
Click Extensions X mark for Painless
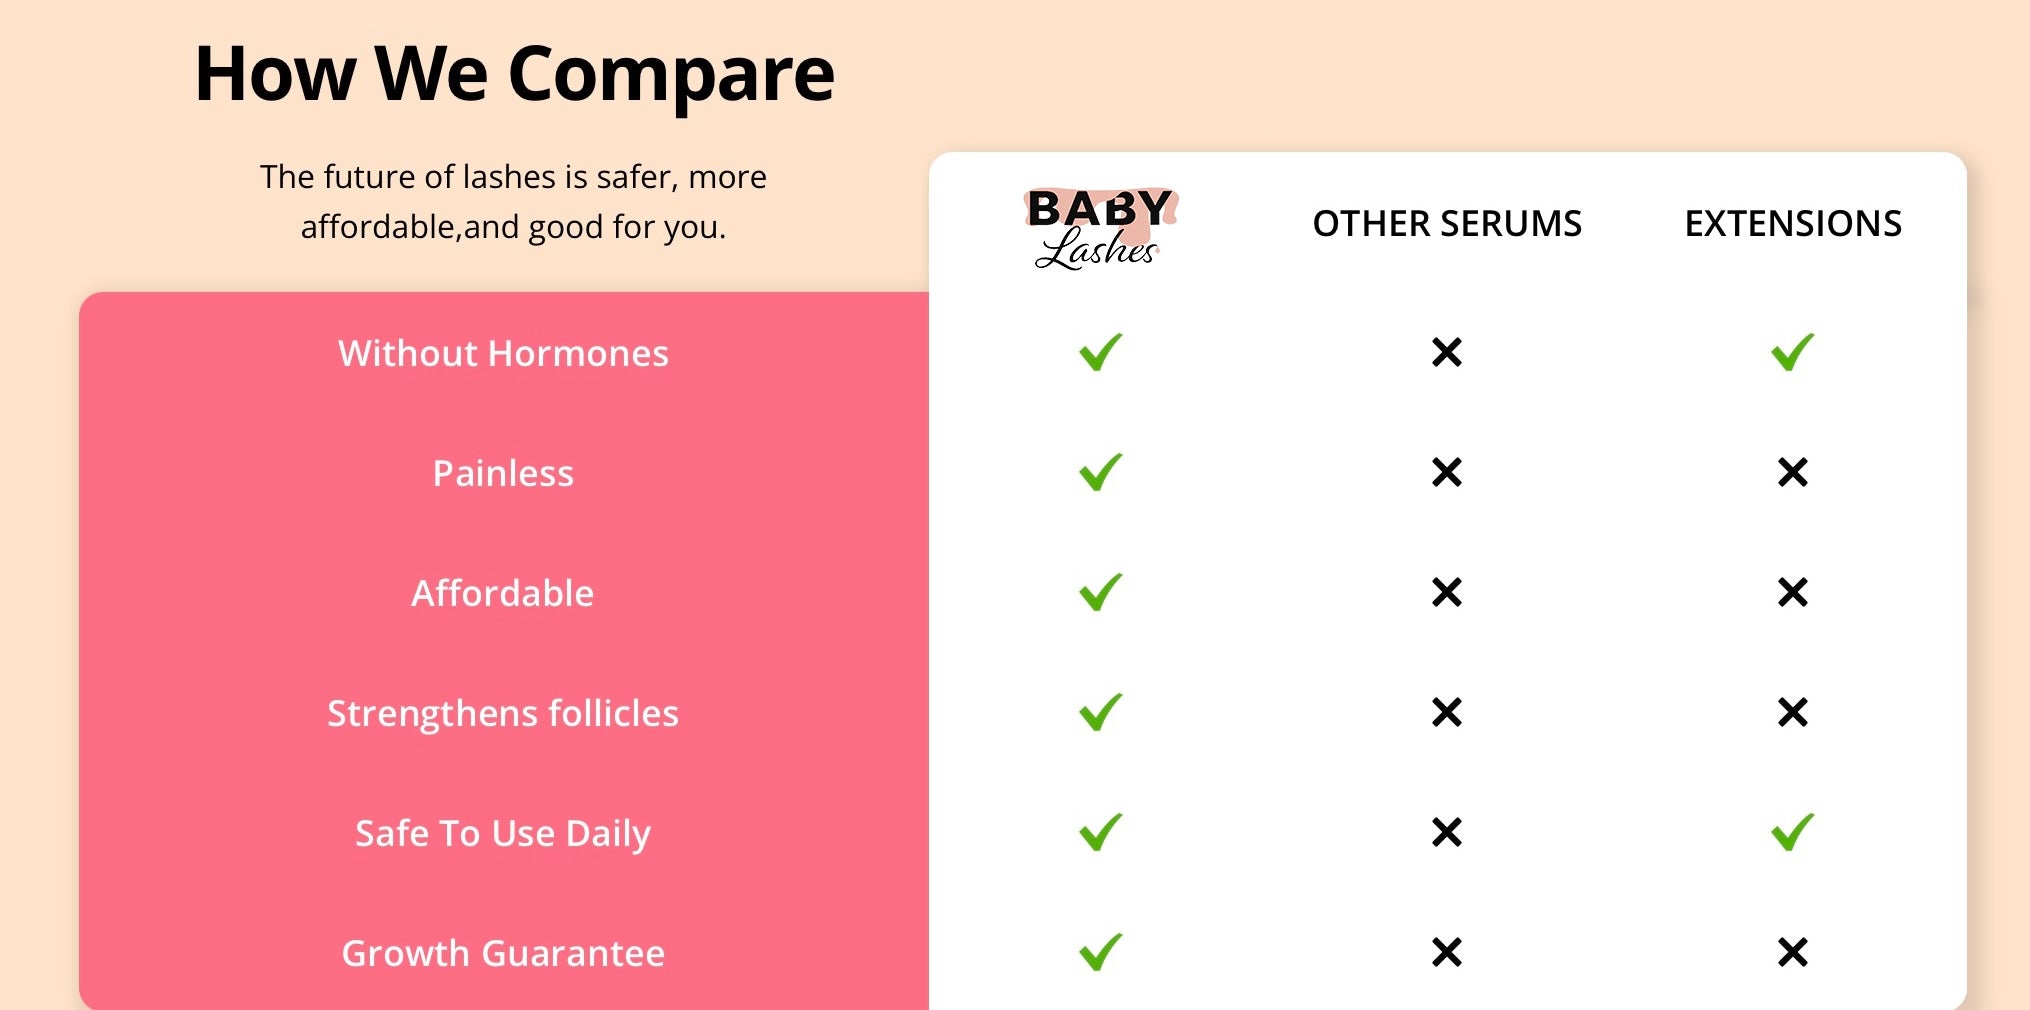[x=1792, y=472]
